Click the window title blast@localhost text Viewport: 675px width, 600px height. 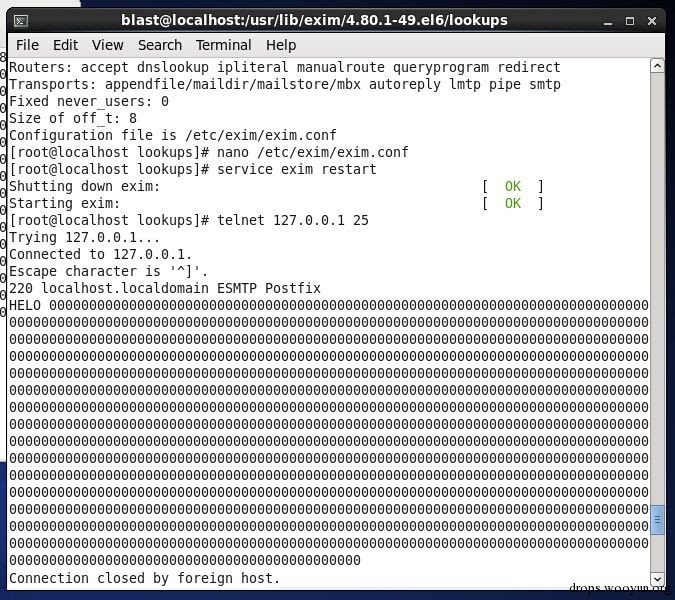click(314, 20)
